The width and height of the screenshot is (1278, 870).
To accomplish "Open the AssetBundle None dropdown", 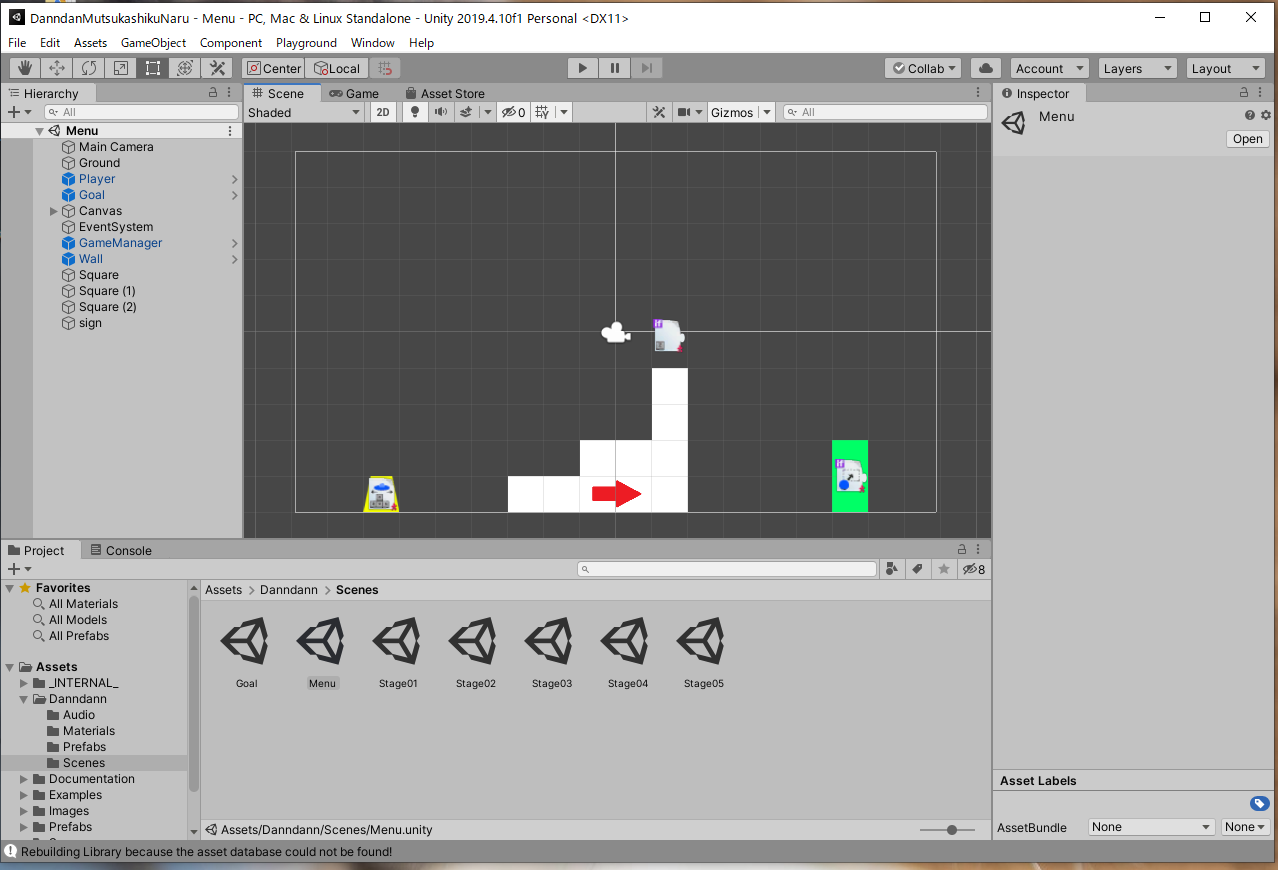I will pyautogui.click(x=1152, y=827).
